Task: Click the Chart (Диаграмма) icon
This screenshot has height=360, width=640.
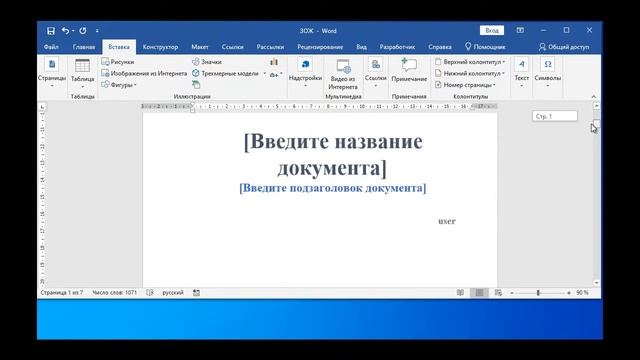Action: coord(274,62)
